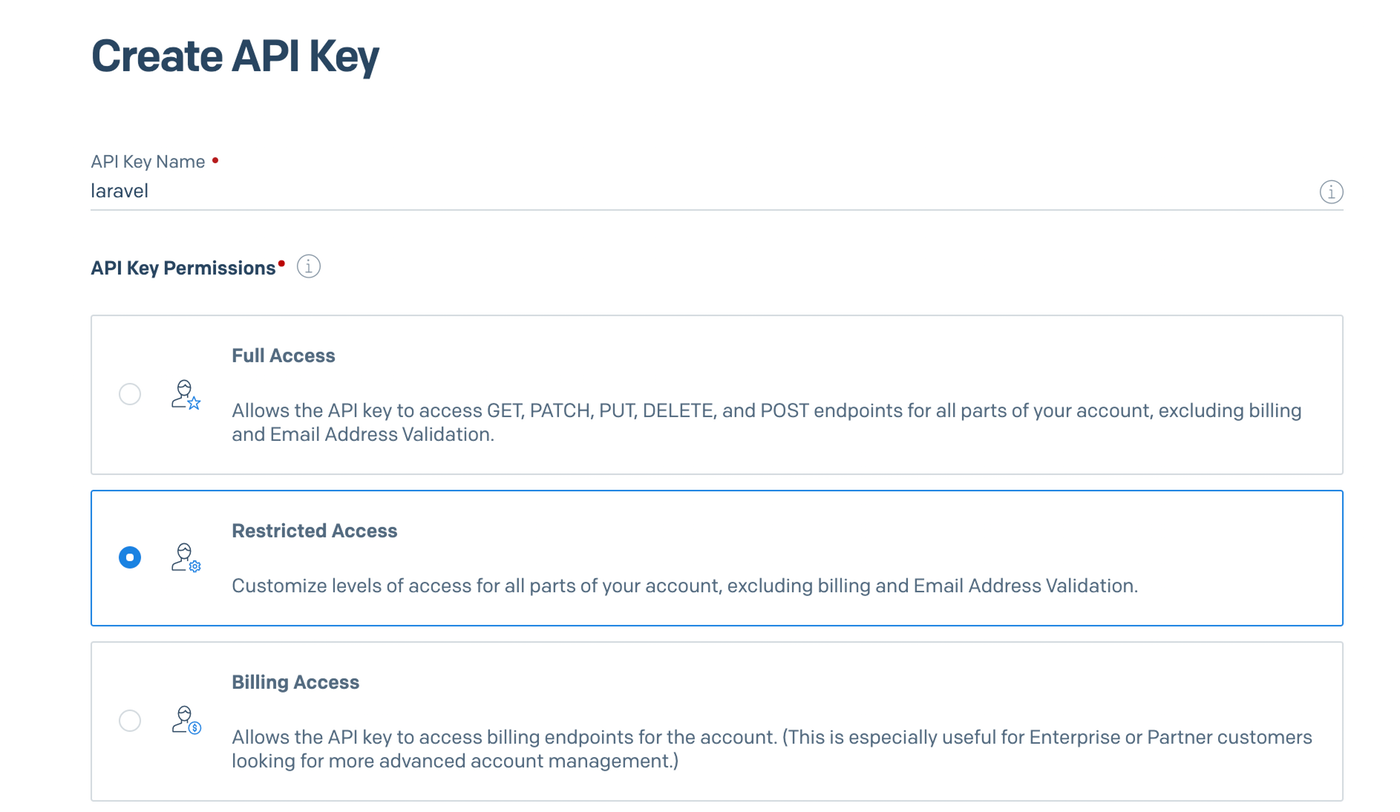Open the API Key Permissions info tooltip icon
1400x812 pixels.
pyautogui.click(x=309, y=267)
